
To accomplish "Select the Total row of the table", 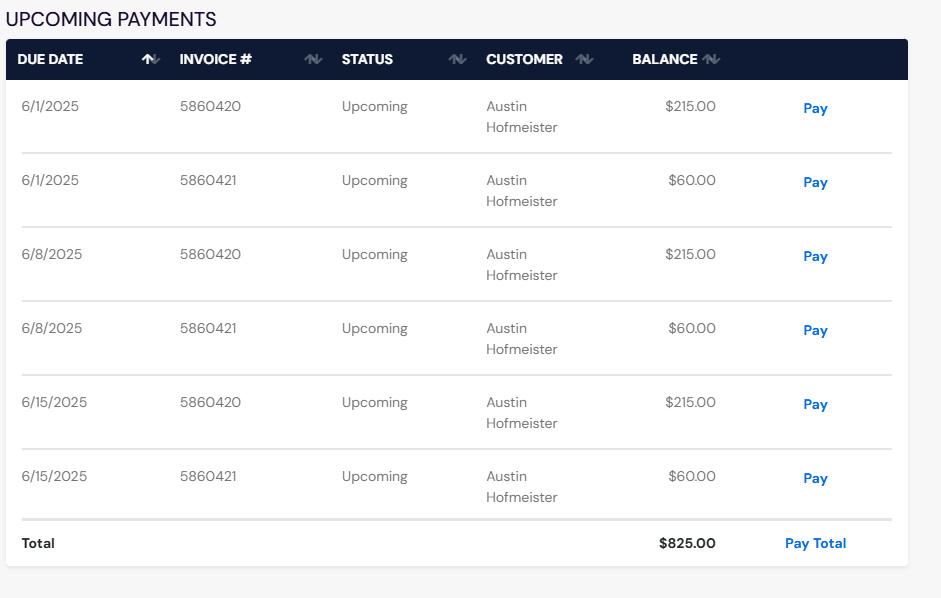I will point(38,543).
